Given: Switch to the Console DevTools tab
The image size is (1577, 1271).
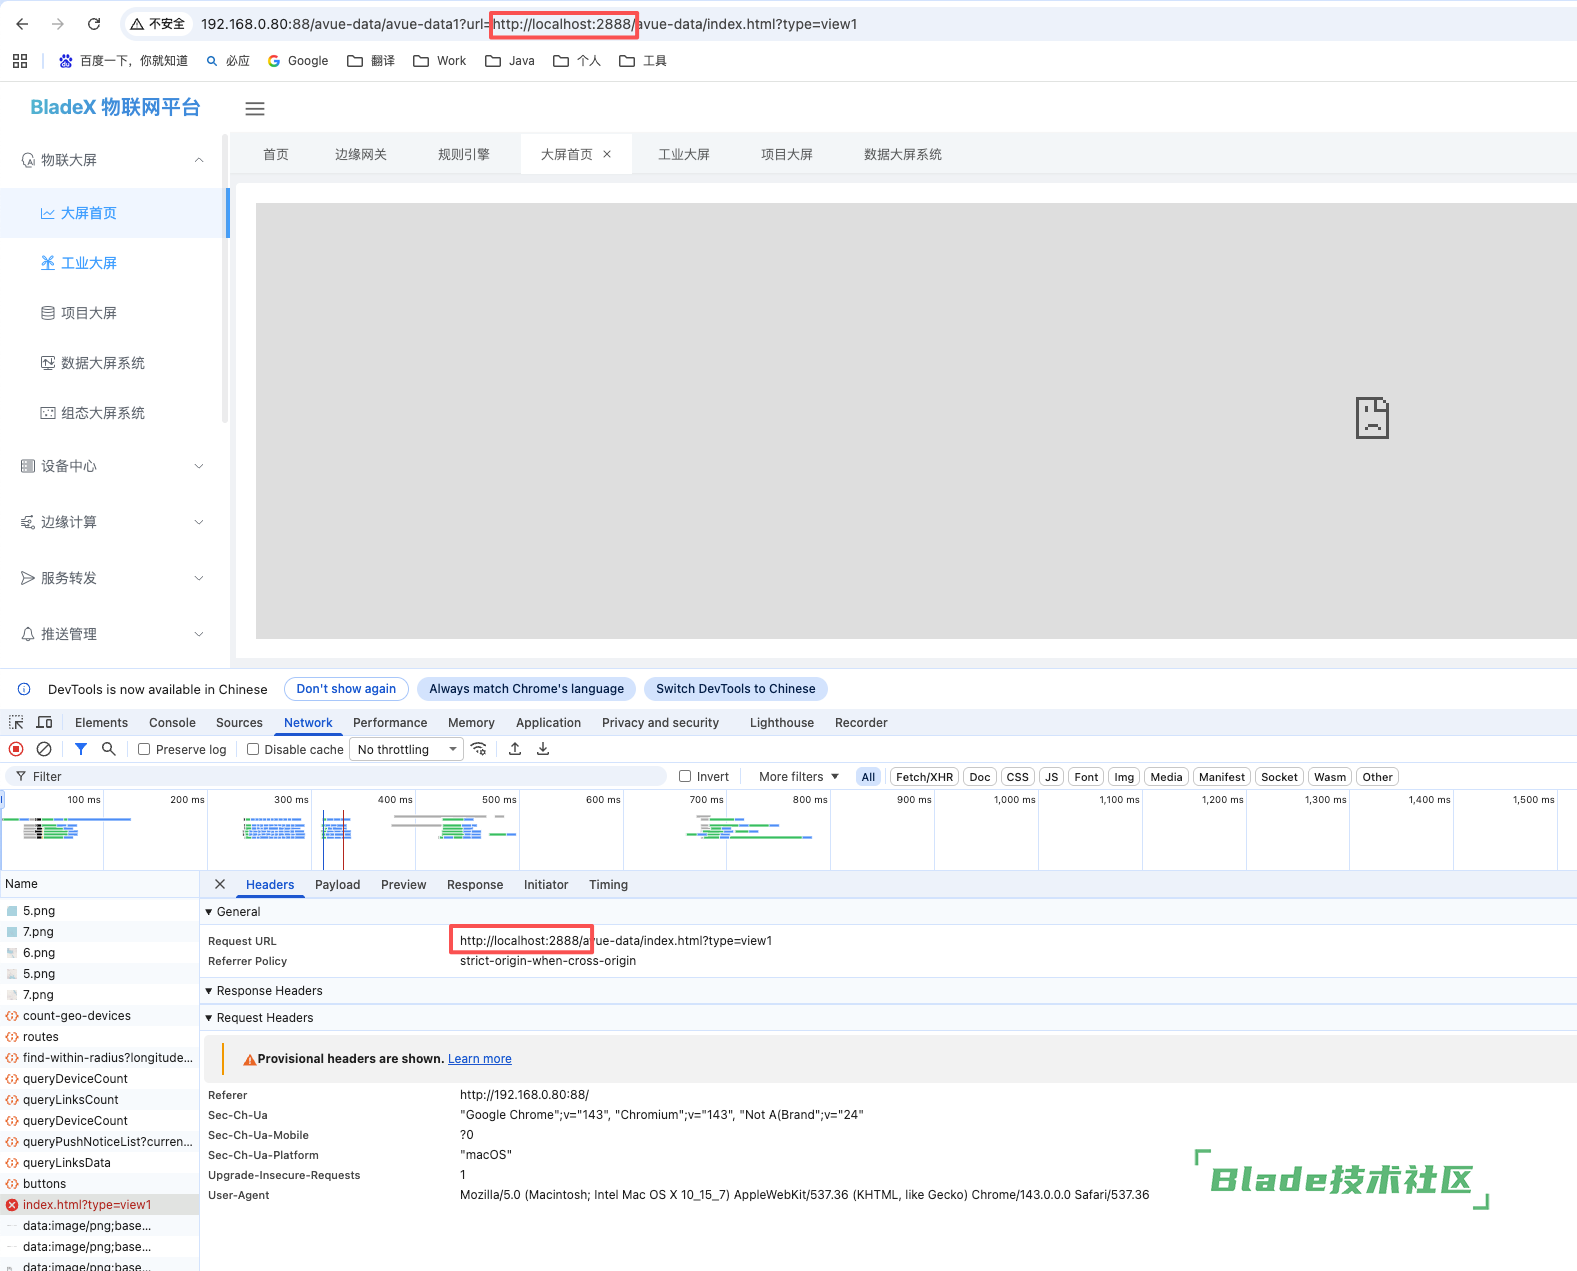Looking at the screenshot, I should pos(172,722).
